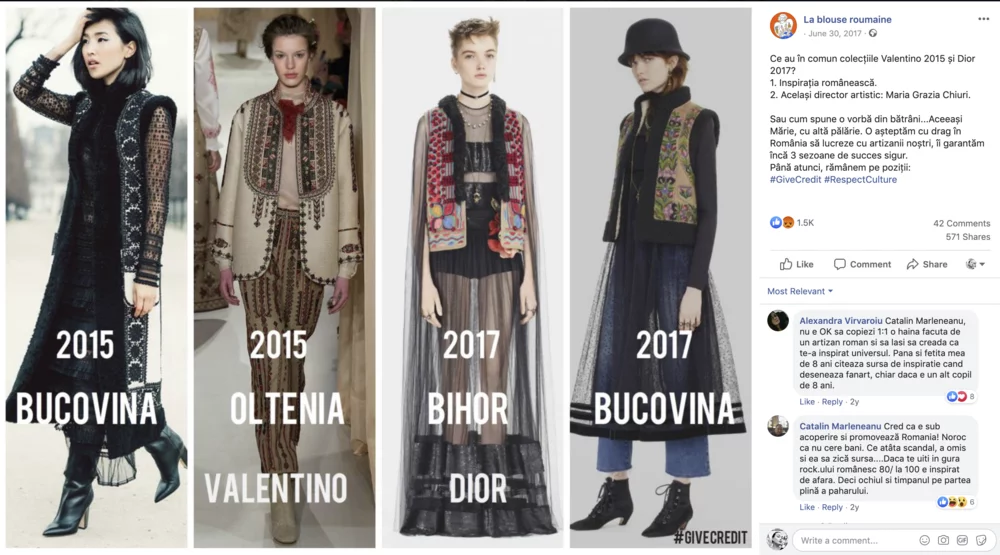
Task: Open the Most Relevant comment sorting dropdown
Action: [x=800, y=291]
